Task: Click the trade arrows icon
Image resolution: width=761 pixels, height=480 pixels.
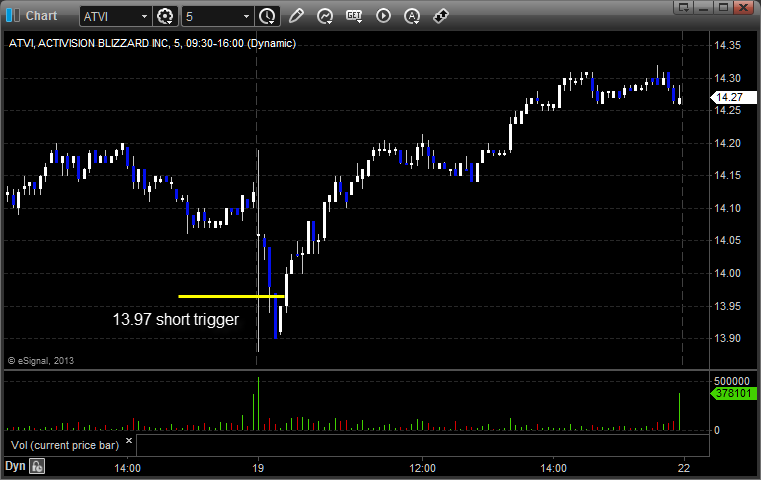Action: pos(441,16)
